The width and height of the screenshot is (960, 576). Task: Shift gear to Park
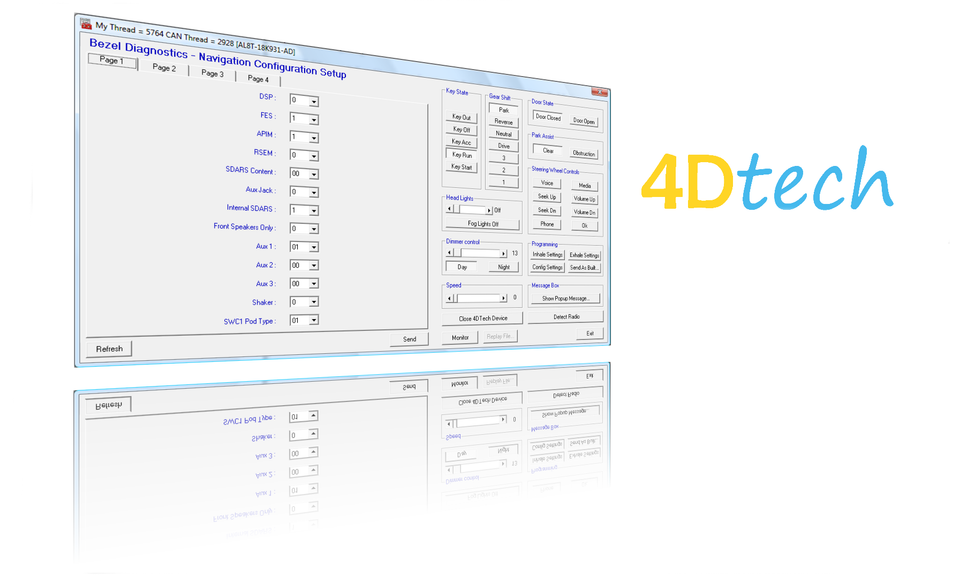[x=503, y=108]
